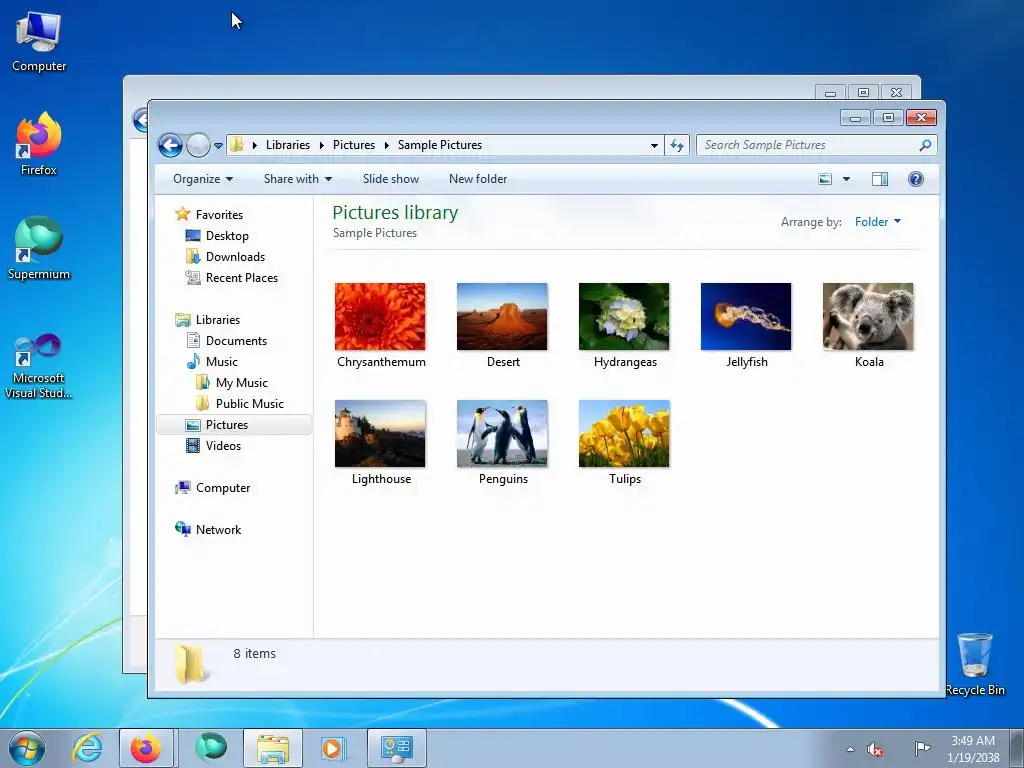The width and height of the screenshot is (1024, 768).
Task: Maximize the Sample Pictures window
Action: pyautogui.click(x=888, y=118)
